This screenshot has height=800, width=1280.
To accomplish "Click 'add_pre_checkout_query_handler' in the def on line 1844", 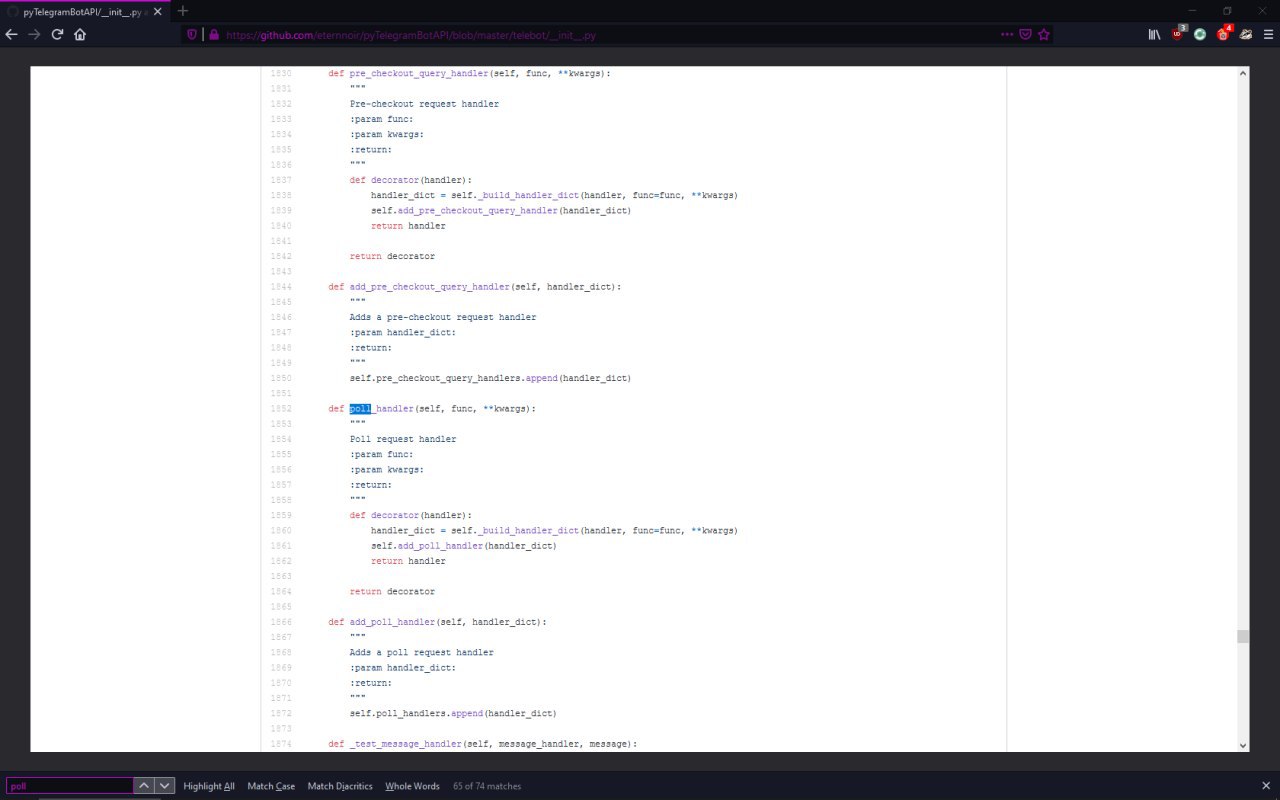I will [430, 287].
